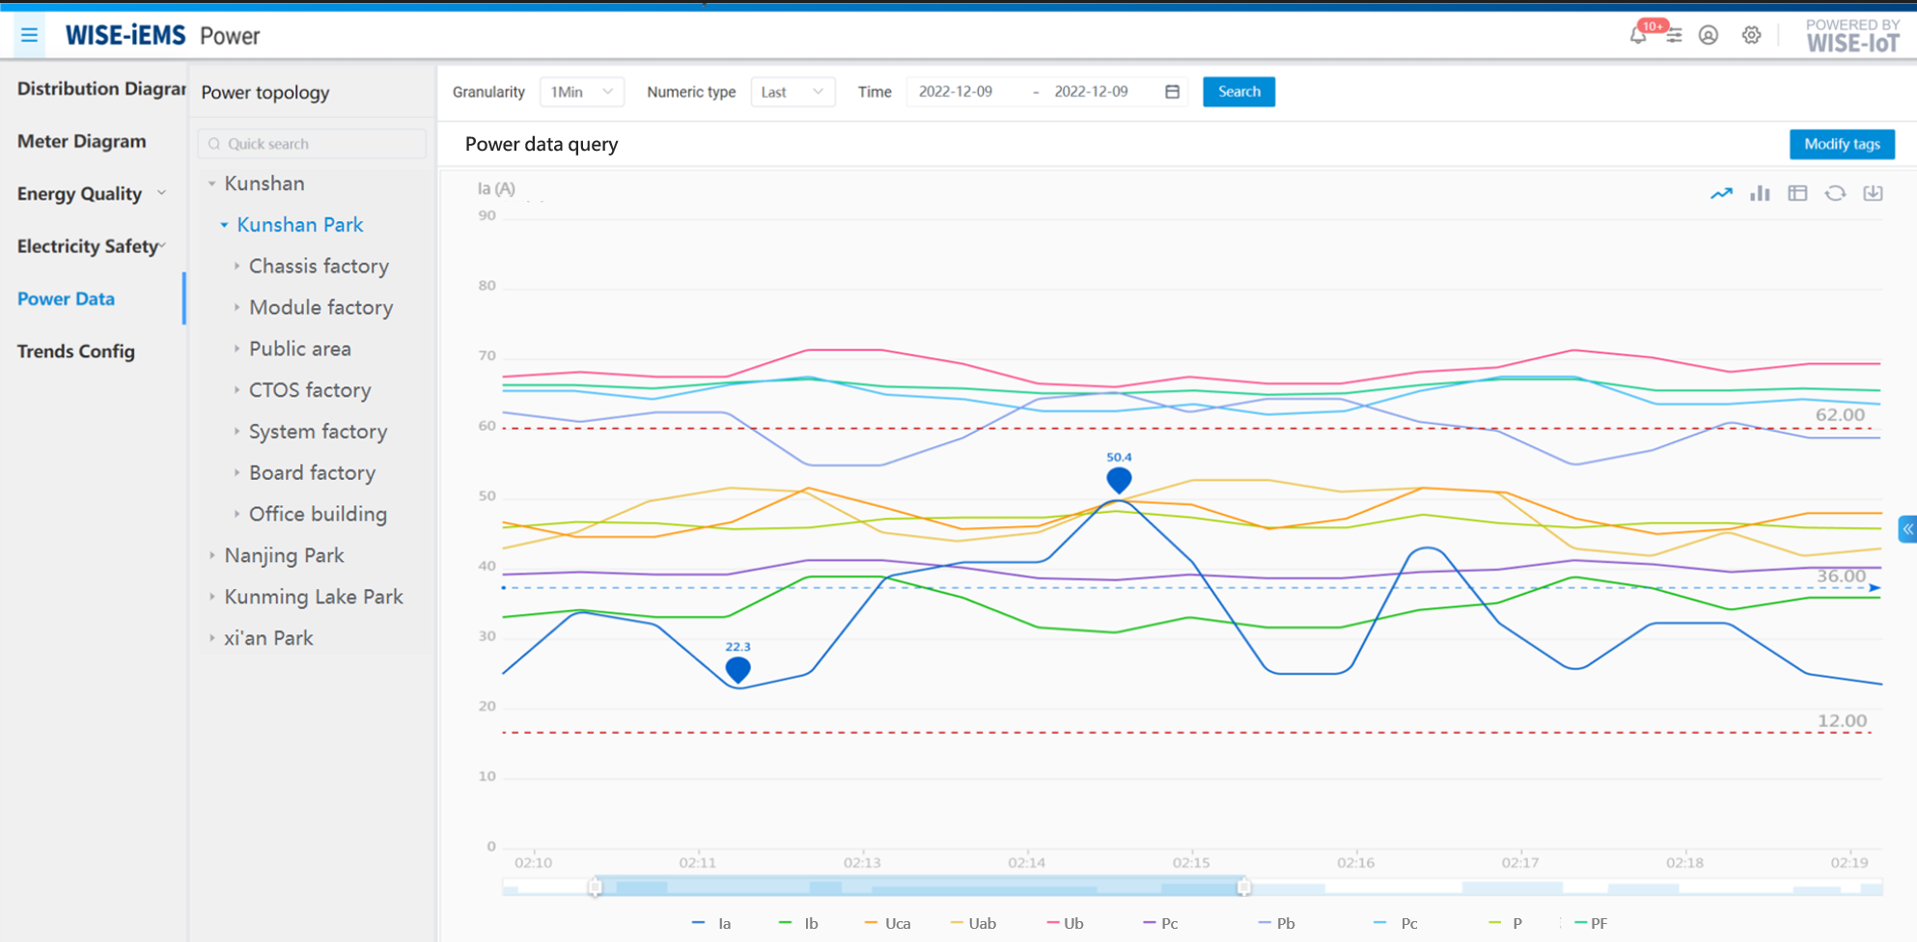Toggle the Pb series legend
Viewport: 1917px width, 942px height.
pyautogui.click(x=1277, y=924)
